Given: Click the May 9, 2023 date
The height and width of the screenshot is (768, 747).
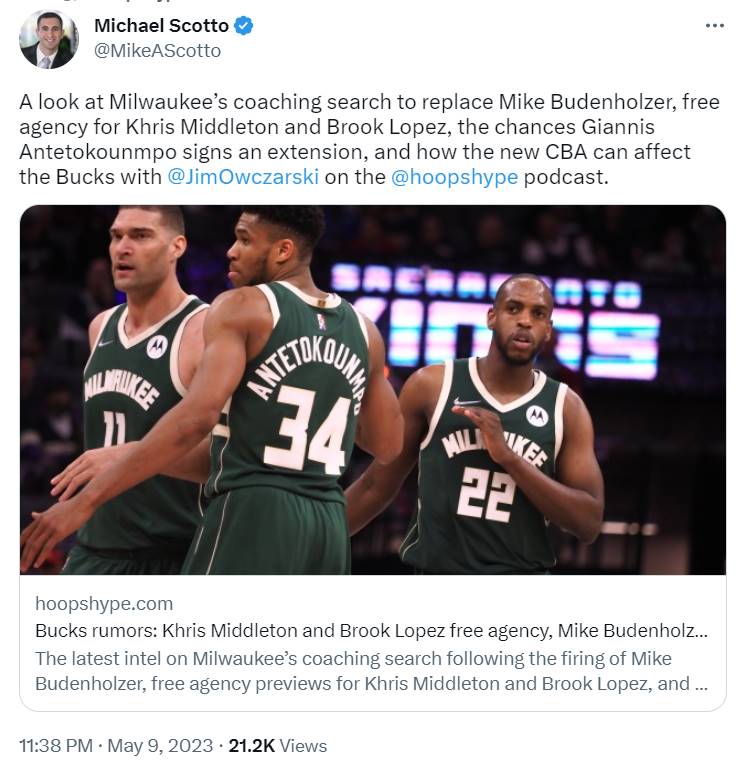Looking at the screenshot, I should tap(160, 745).
